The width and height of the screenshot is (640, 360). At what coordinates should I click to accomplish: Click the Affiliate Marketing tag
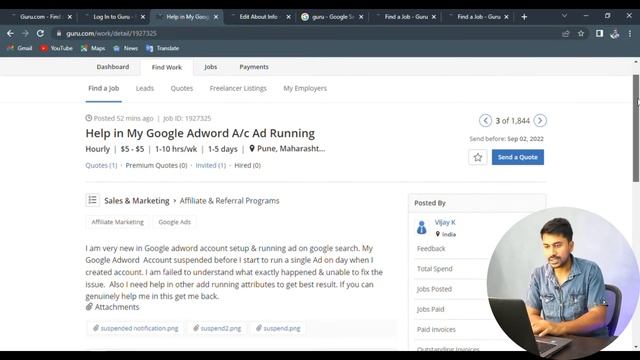(118, 222)
